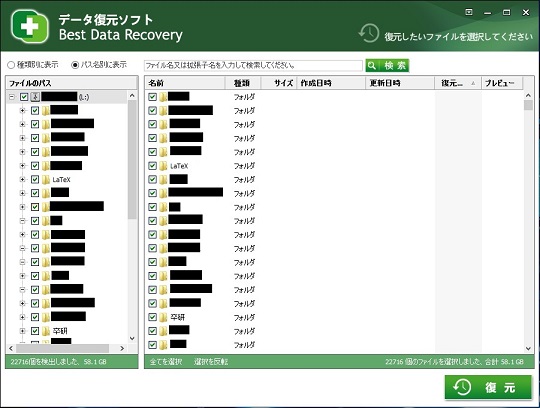
Task: Click the フォルダ type cell of the LaTeX row
Action: tap(244, 166)
